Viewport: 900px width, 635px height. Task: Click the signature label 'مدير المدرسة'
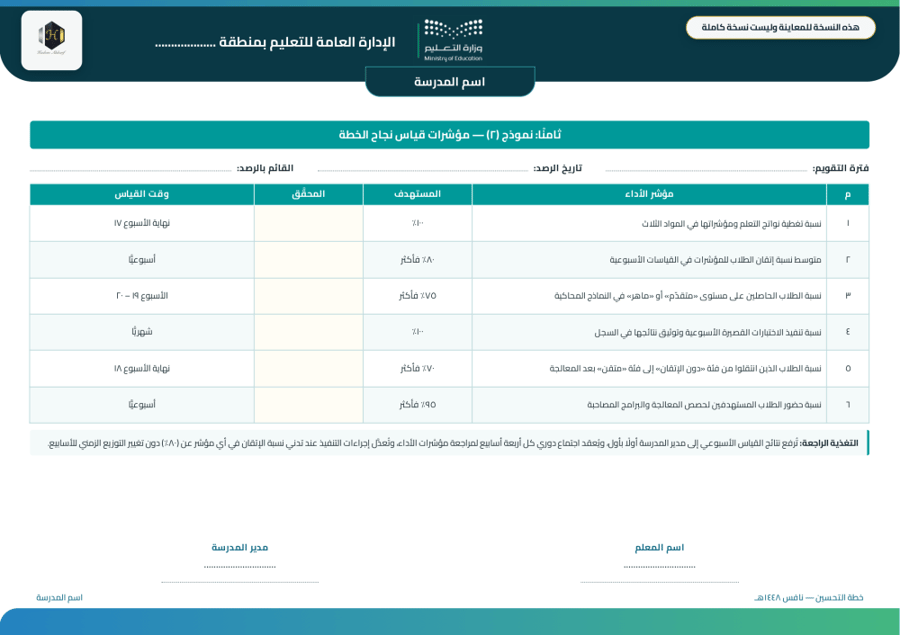pos(240,548)
